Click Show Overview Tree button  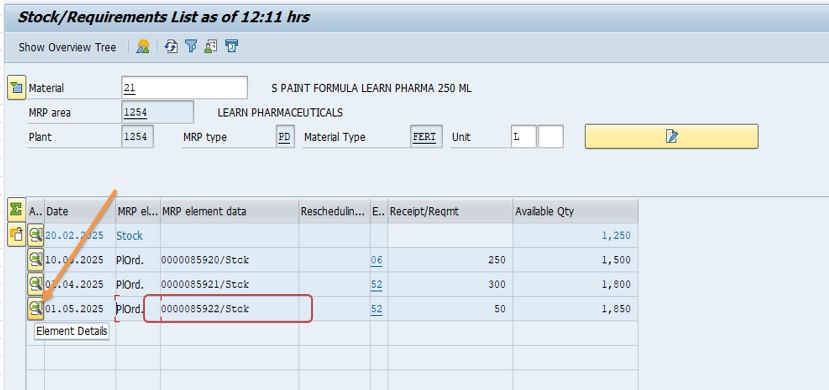pos(67,47)
